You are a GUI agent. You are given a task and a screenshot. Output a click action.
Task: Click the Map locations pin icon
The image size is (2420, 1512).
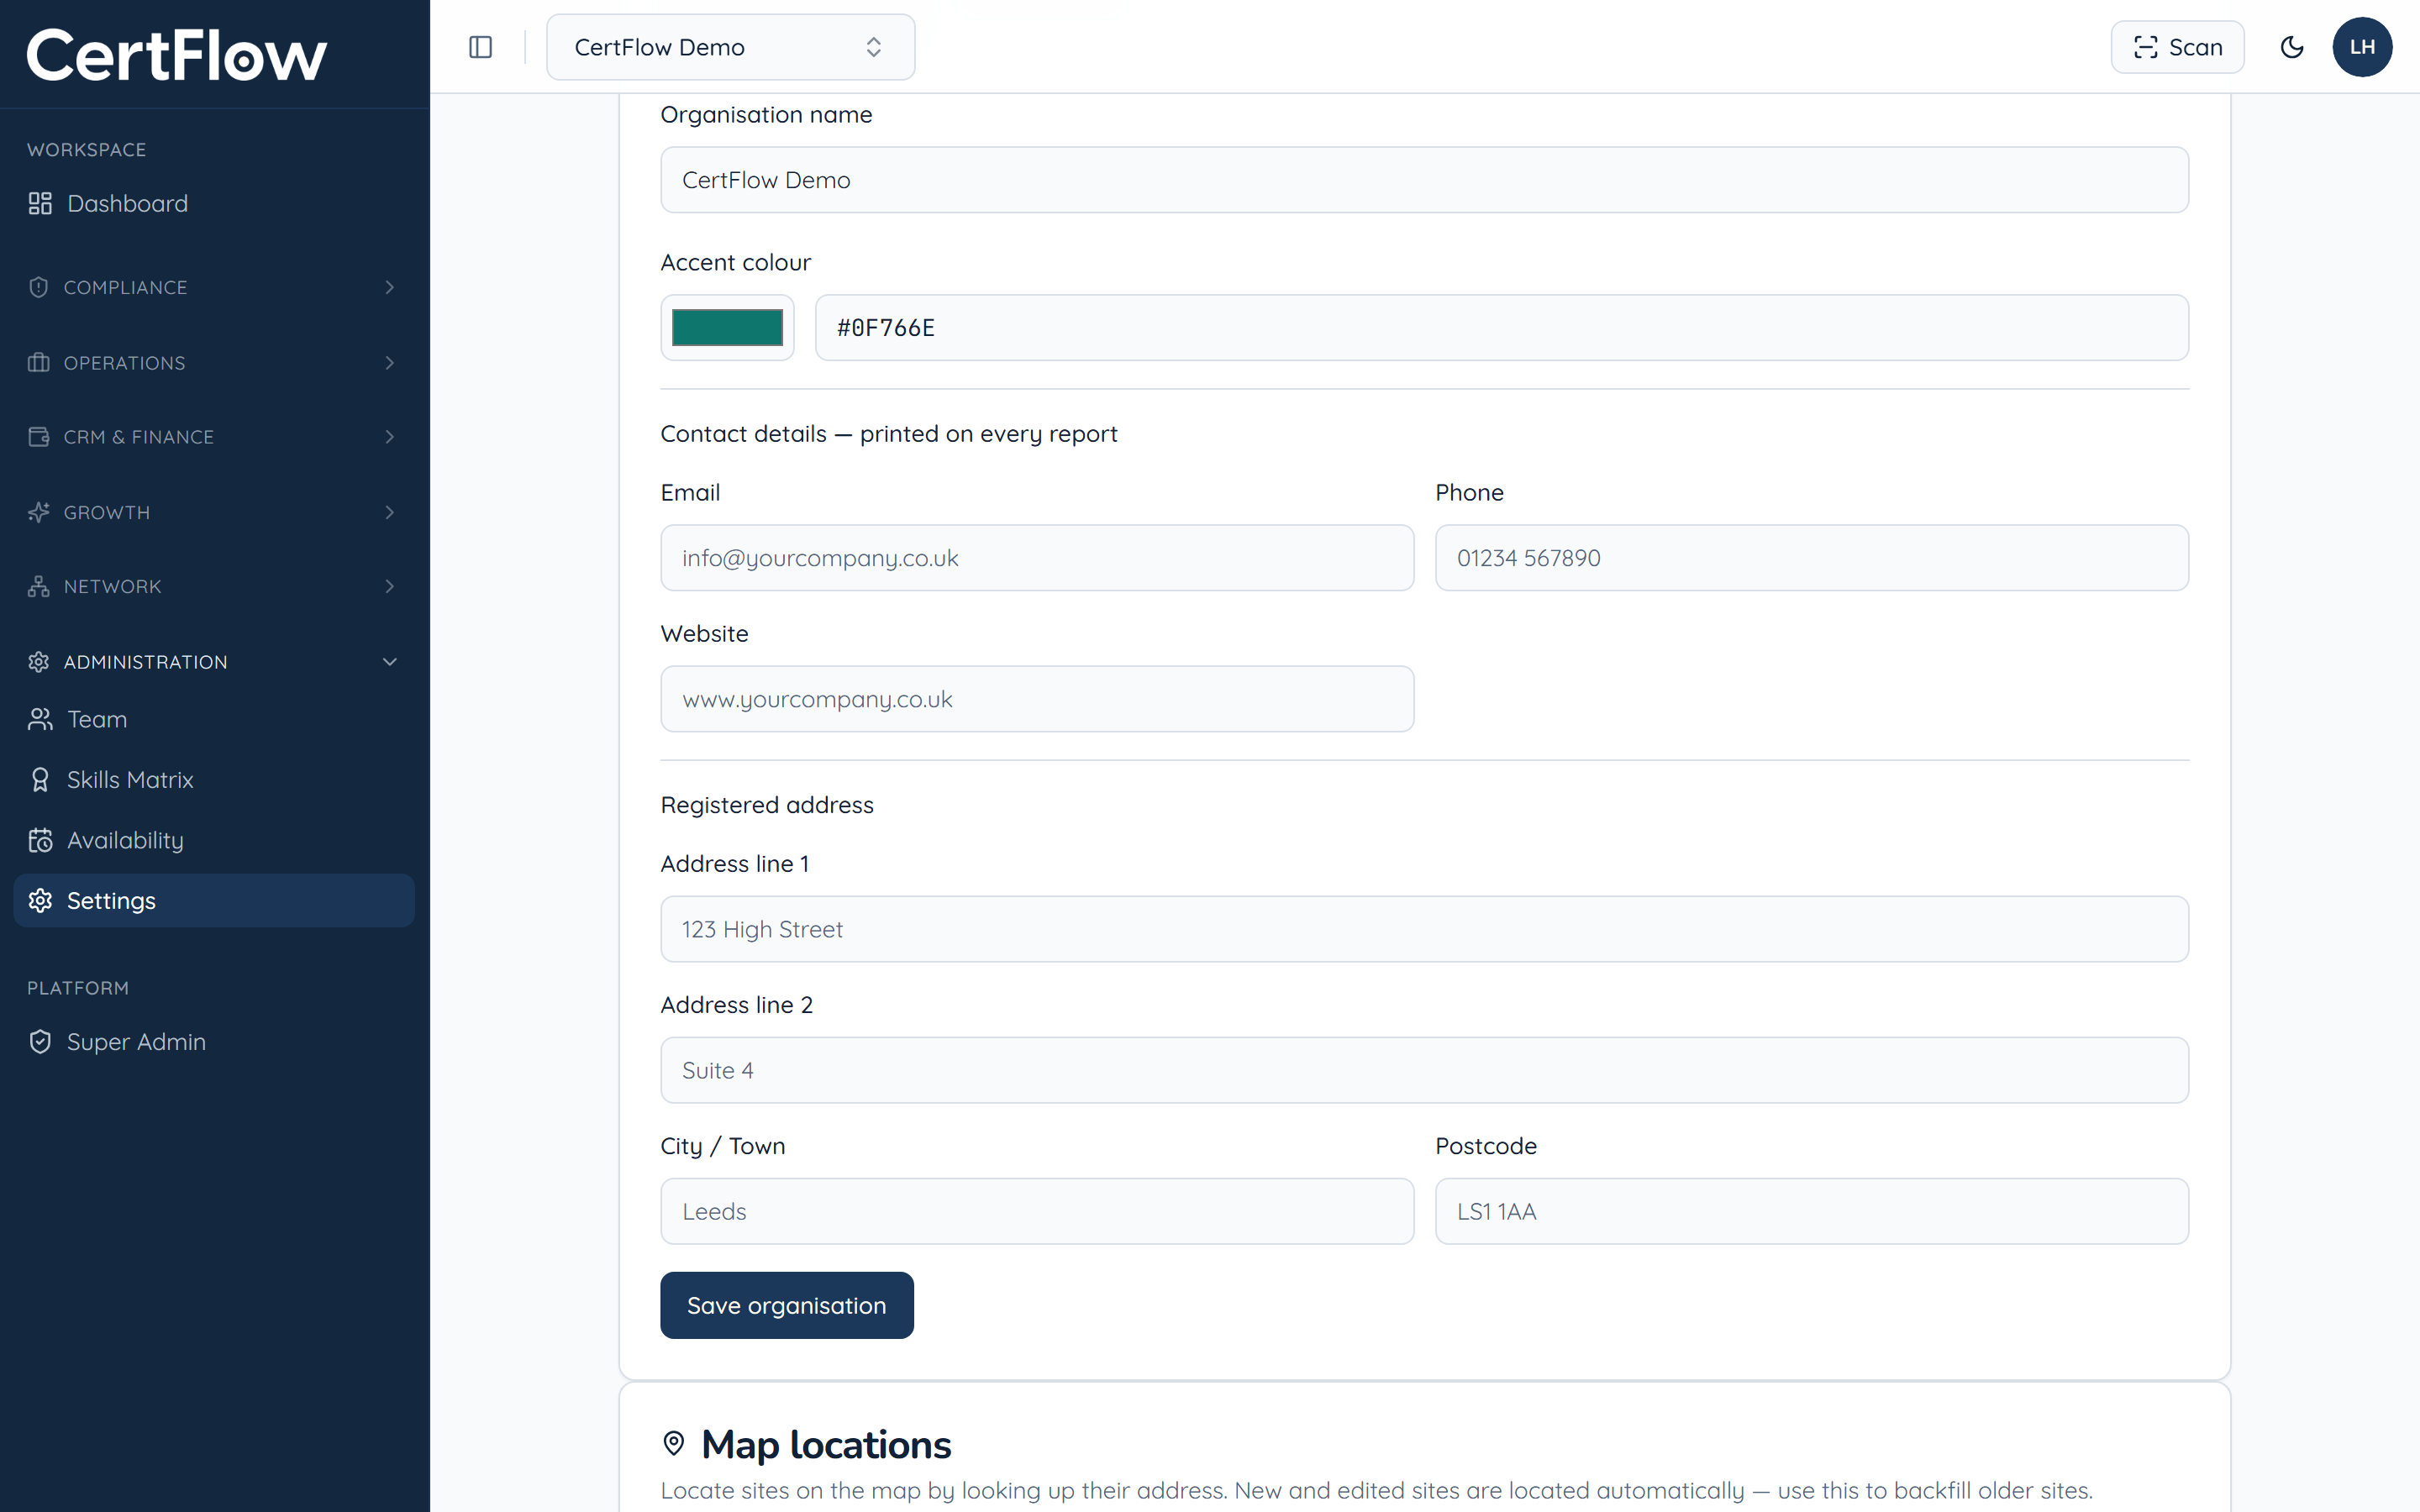click(x=674, y=1443)
